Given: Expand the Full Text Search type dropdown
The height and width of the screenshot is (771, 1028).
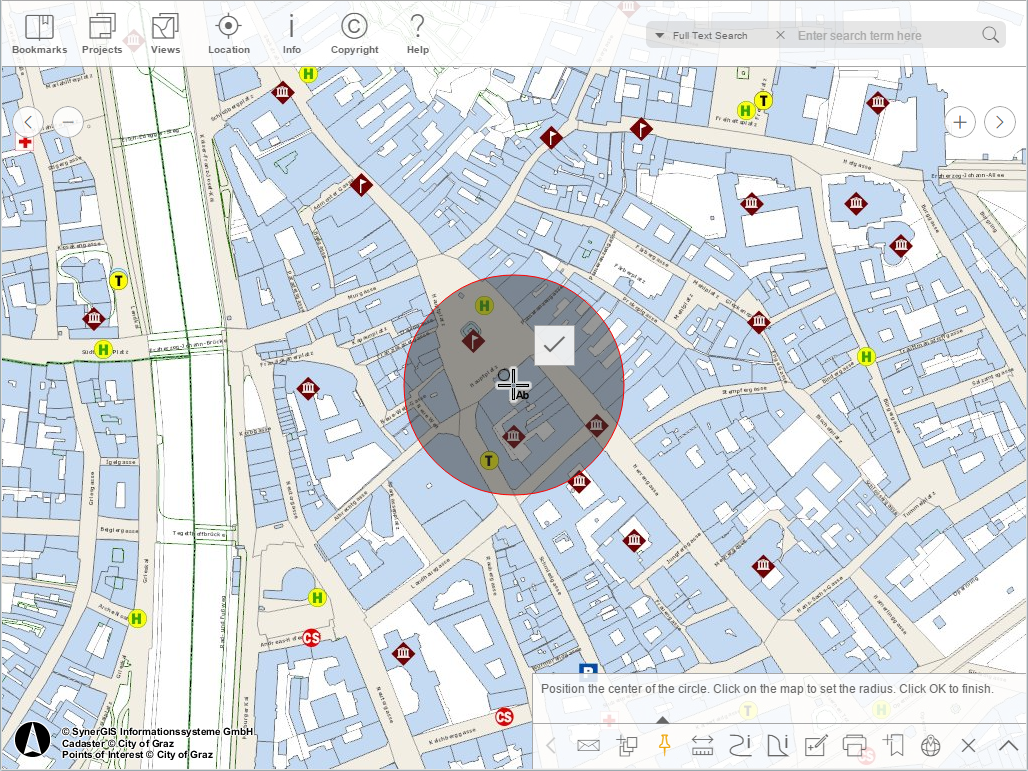Looking at the screenshot, I should tap(660, 35).
